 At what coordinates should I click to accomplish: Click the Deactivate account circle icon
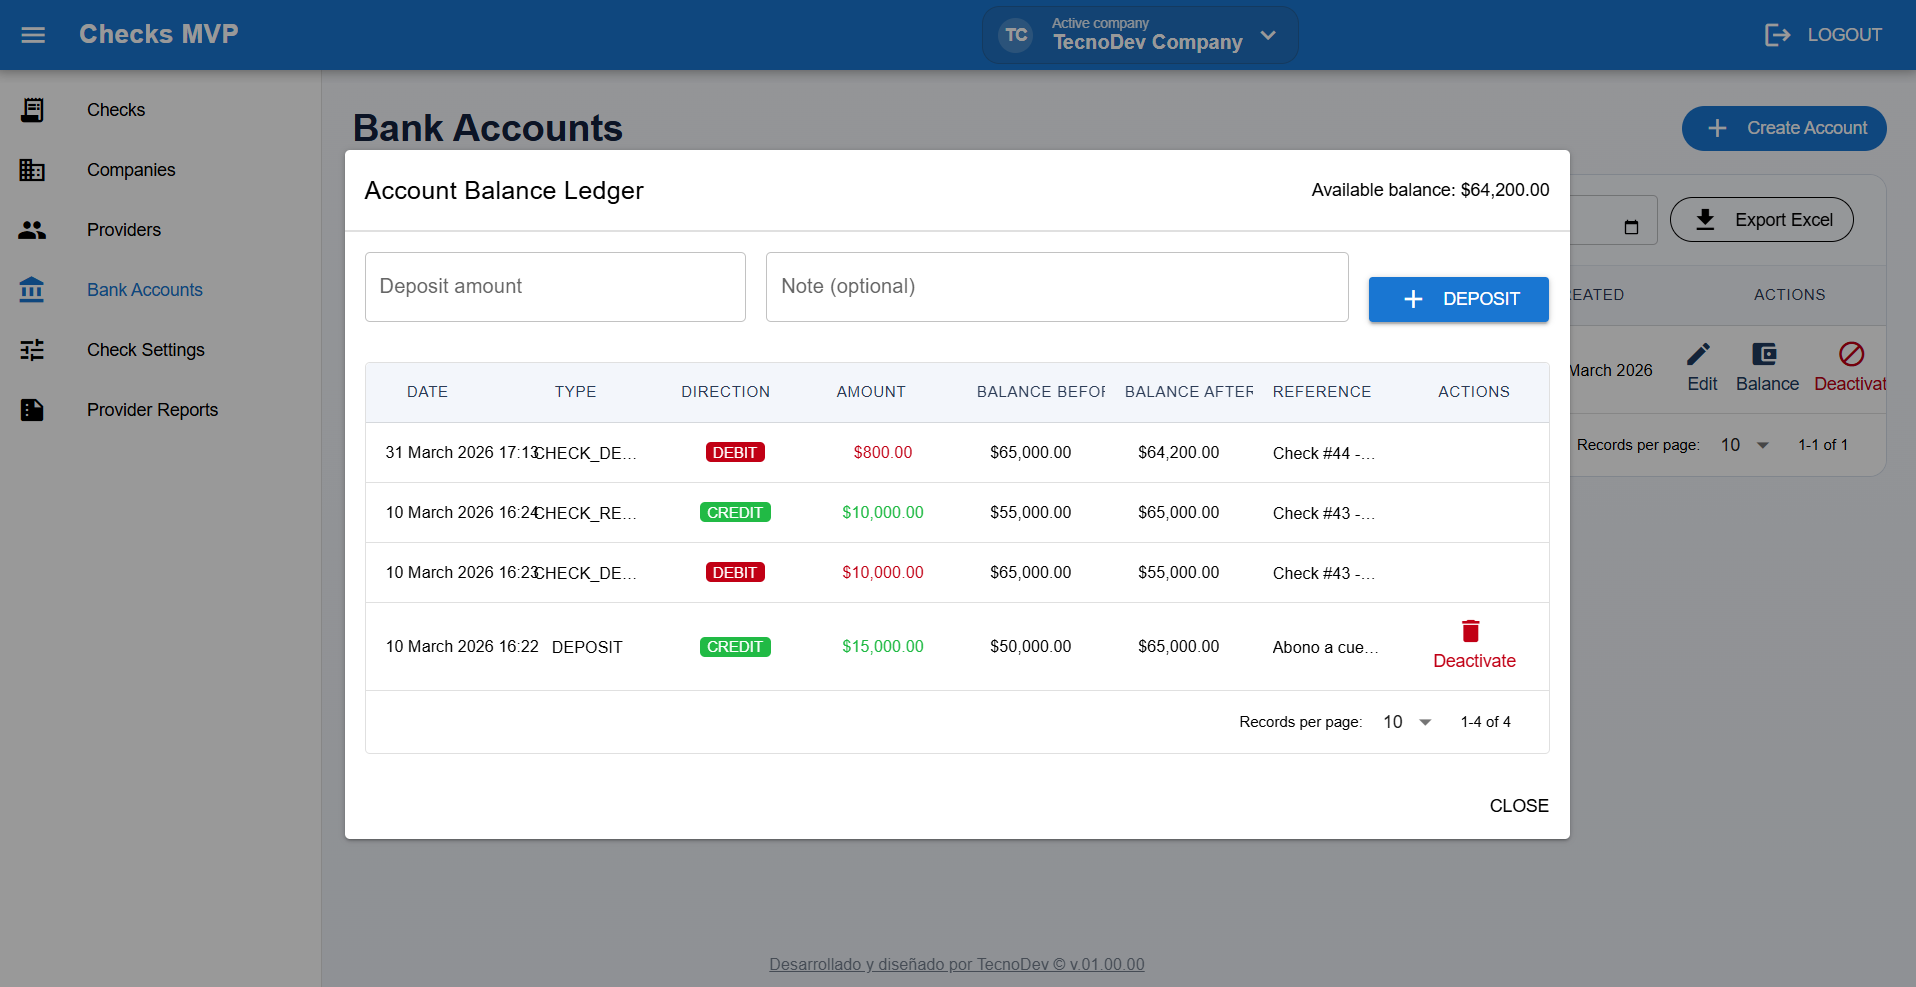click(x=1851, y=355)
